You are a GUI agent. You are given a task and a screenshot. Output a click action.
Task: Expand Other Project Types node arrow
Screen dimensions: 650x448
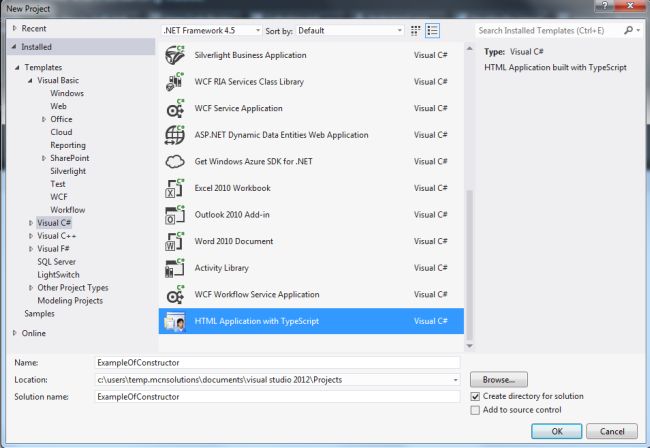pos(30,288)
